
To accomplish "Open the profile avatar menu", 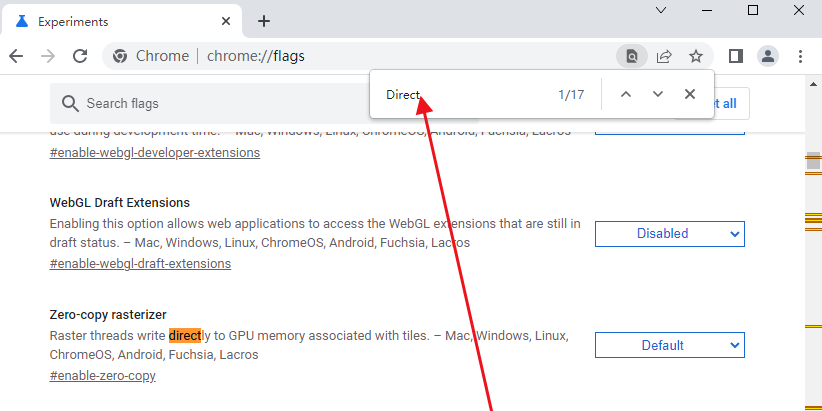I will pyautogui.click(x=768, y=56).
